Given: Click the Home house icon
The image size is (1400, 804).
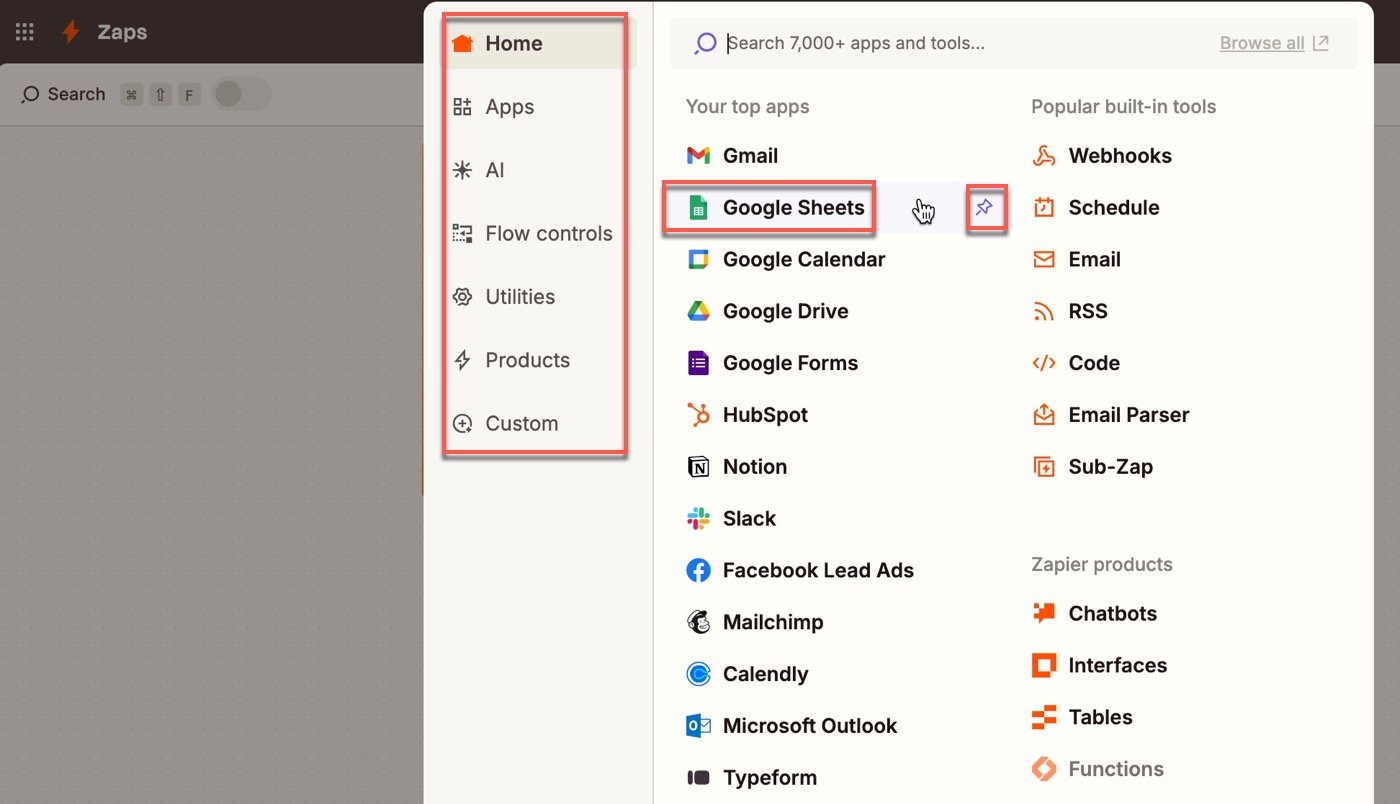Looking at the screenshot, I should click(x=462, y=43).
